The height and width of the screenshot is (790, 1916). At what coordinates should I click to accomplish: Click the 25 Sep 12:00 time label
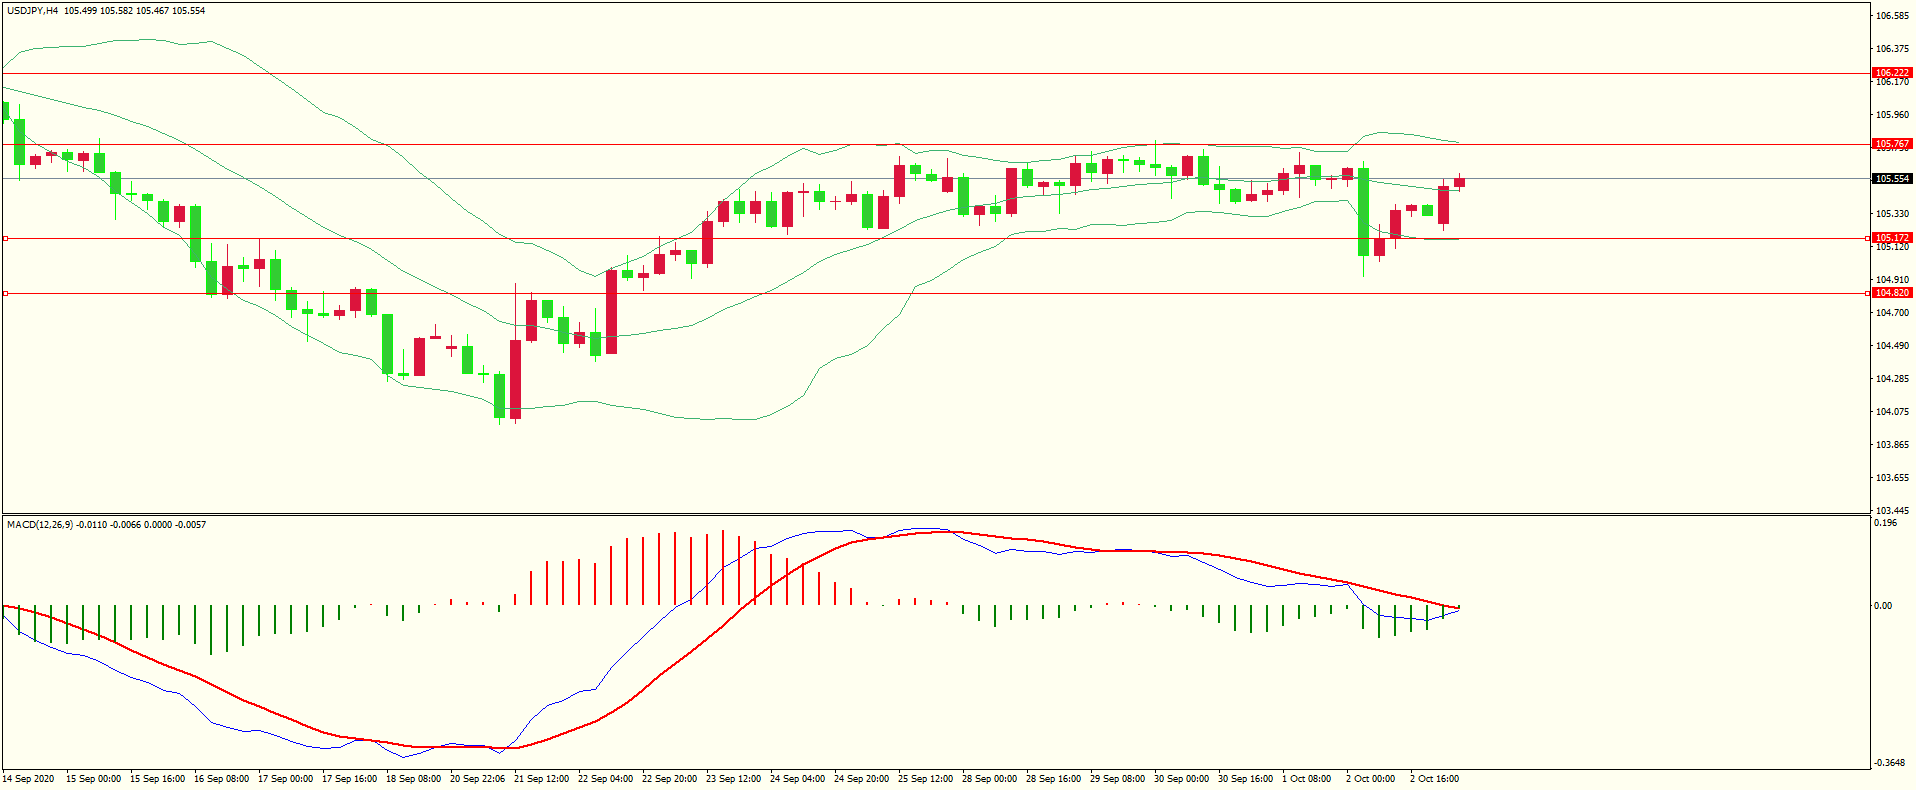(925, 779)
